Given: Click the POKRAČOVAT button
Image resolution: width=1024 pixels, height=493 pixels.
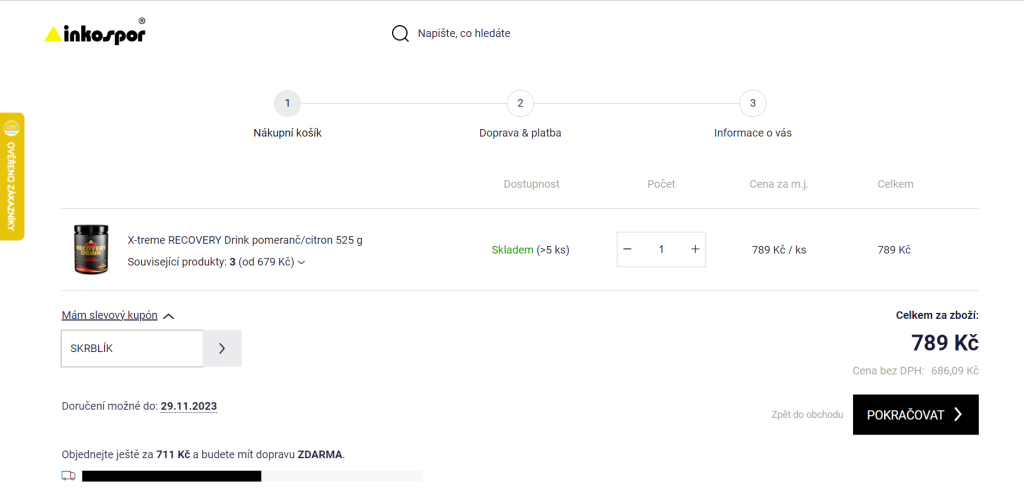Looking at the screenshot, I should pyautogui.click(x=916, y=415).
